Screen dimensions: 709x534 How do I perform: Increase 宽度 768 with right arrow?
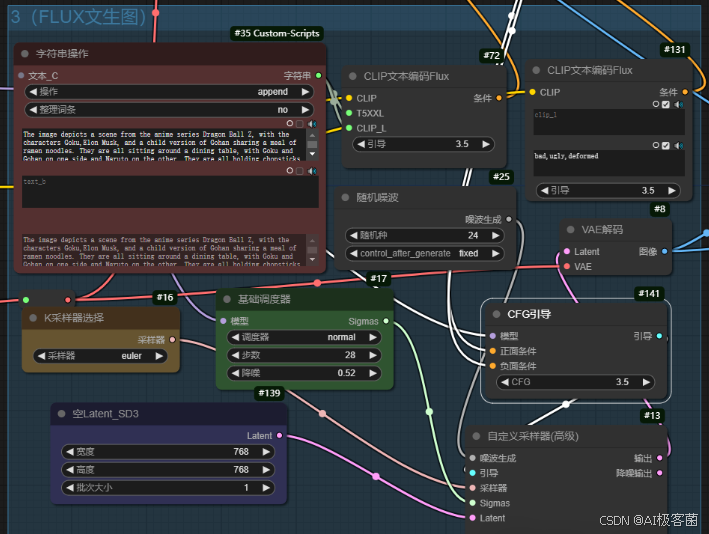[x=266, y=451]
